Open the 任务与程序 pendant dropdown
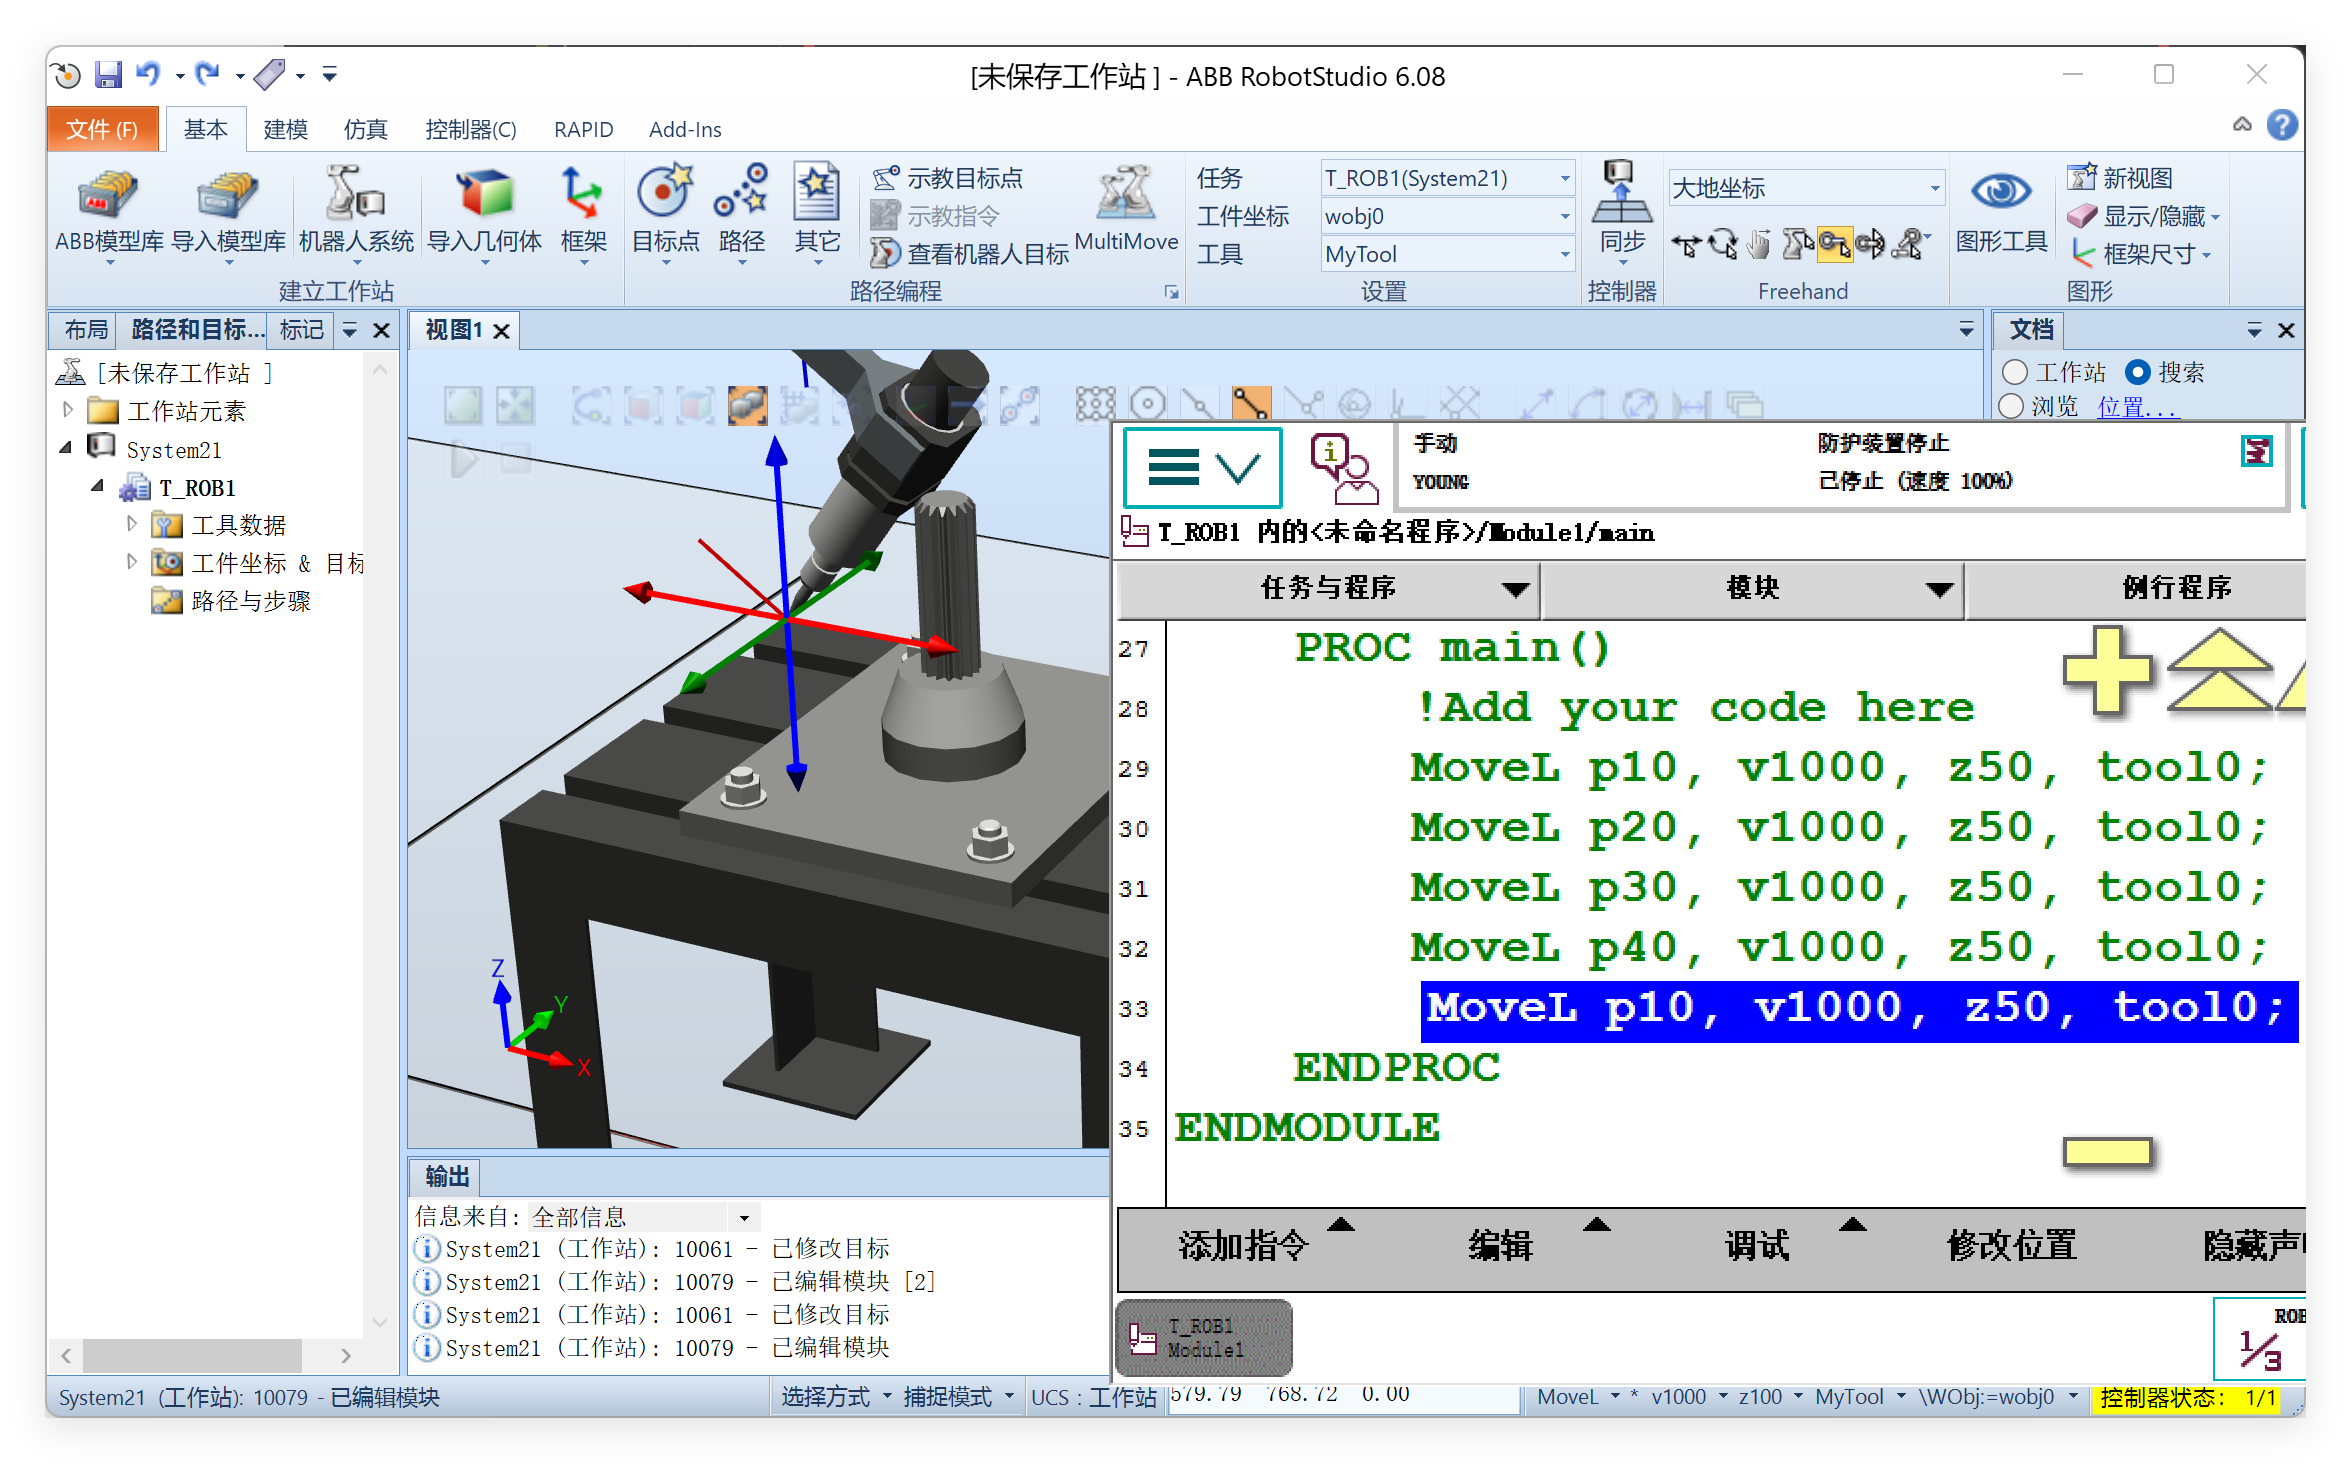Viewport: 2351px width, 1463px height. (1329, 588)
